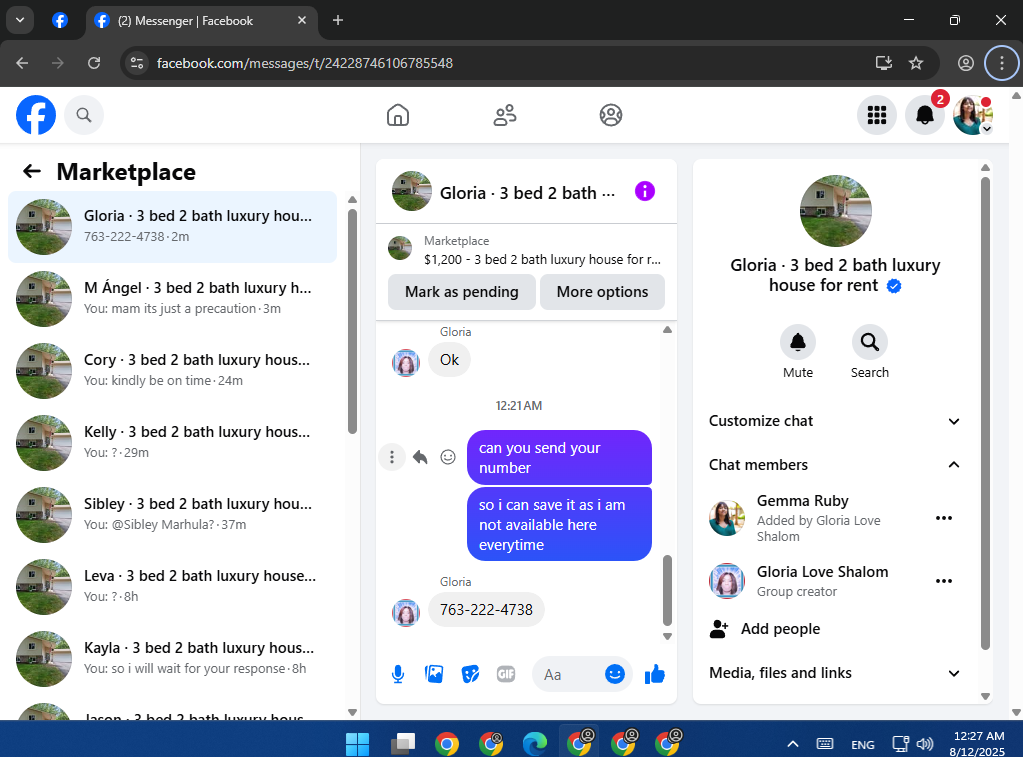Open the account profile picture menu
This screenshot has width=1023, height=757.
[x=973, y=115]
